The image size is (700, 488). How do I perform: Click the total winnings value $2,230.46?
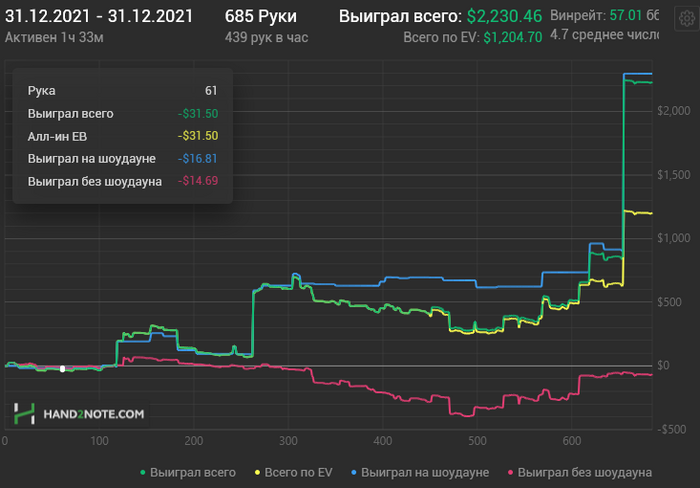pyautogui.click(x=504, y=17)
